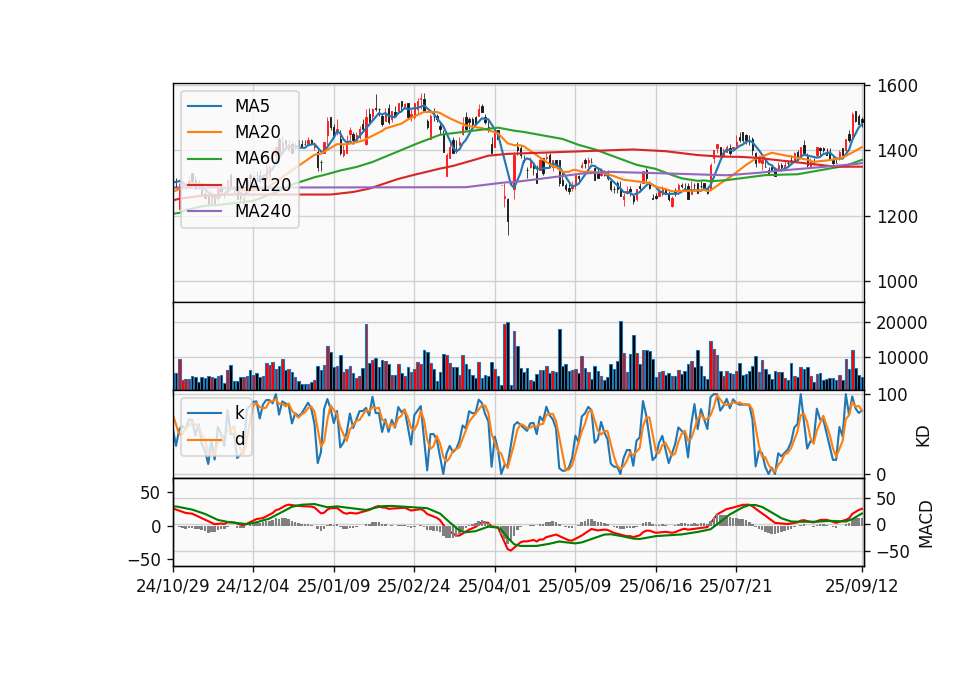960x690 pixels.
Task: Click the MA20 legend label
Action: point(257,132)
